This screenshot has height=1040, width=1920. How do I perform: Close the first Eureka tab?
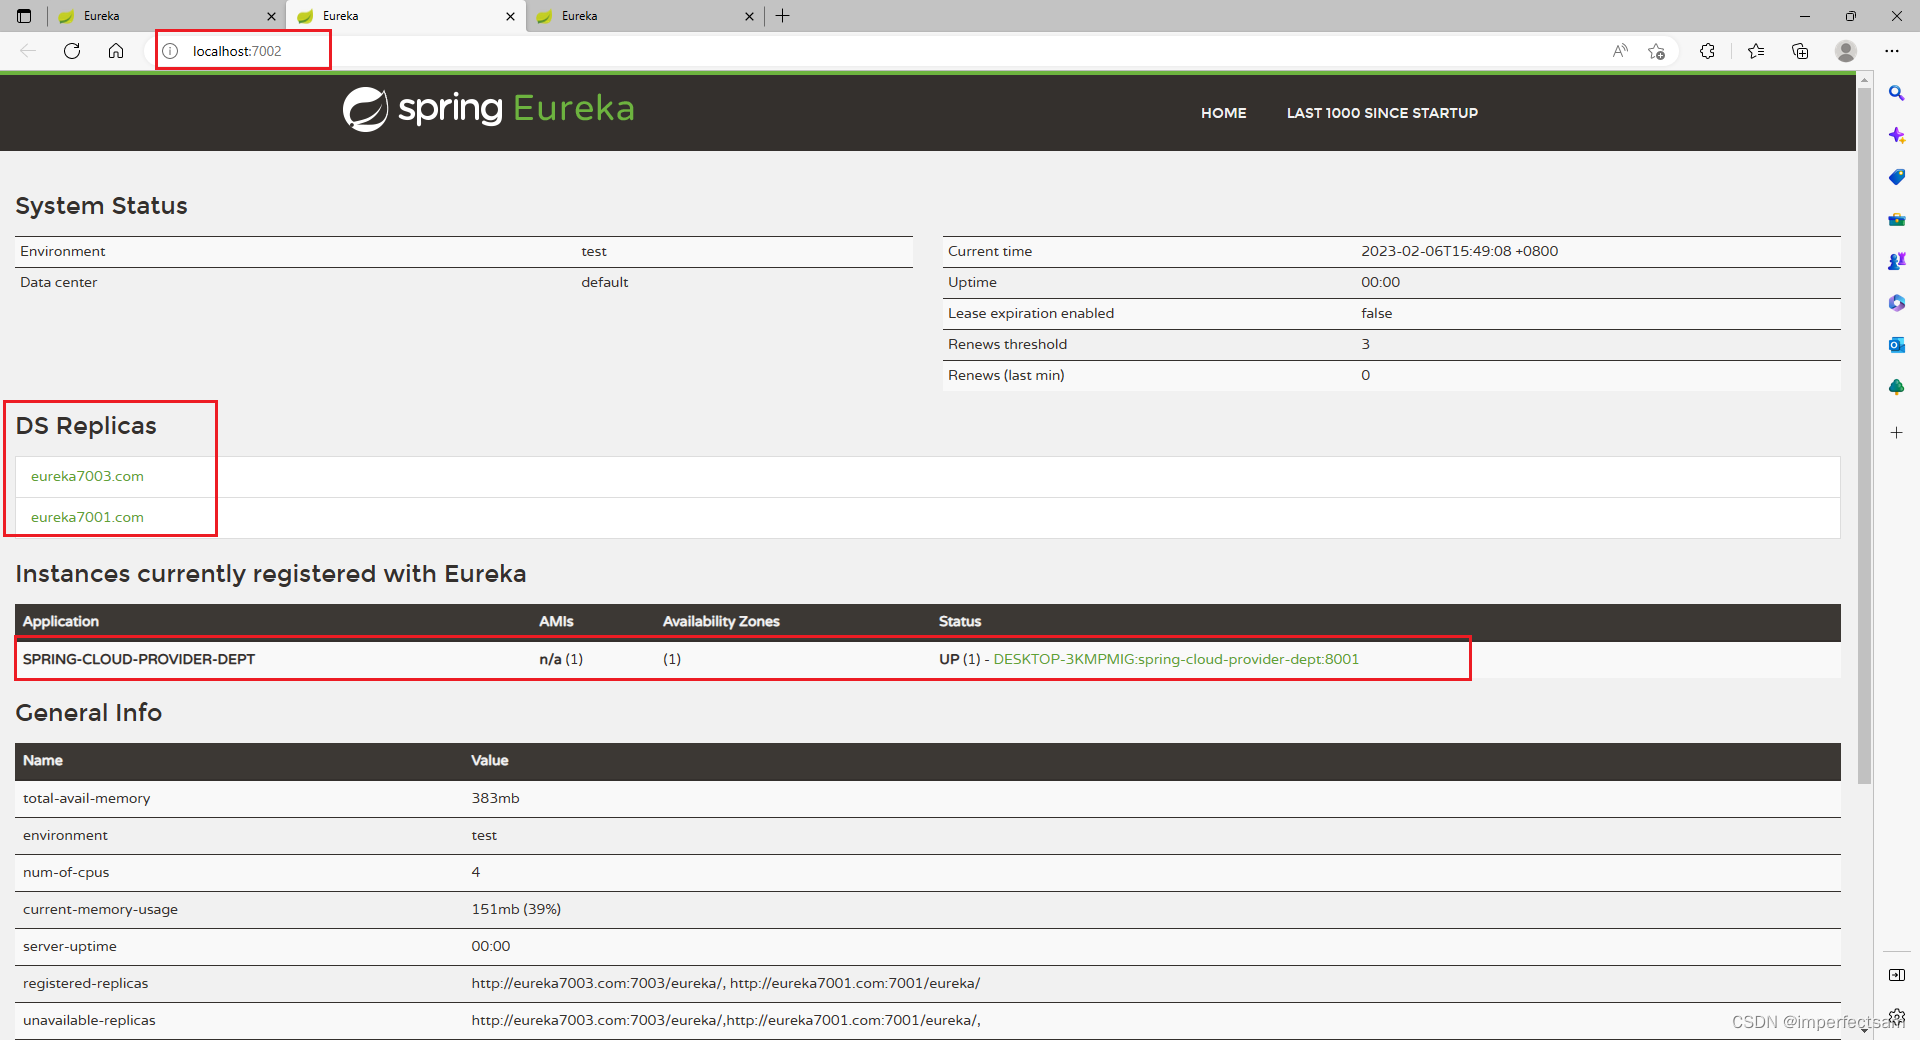click(x=271, y=16)
